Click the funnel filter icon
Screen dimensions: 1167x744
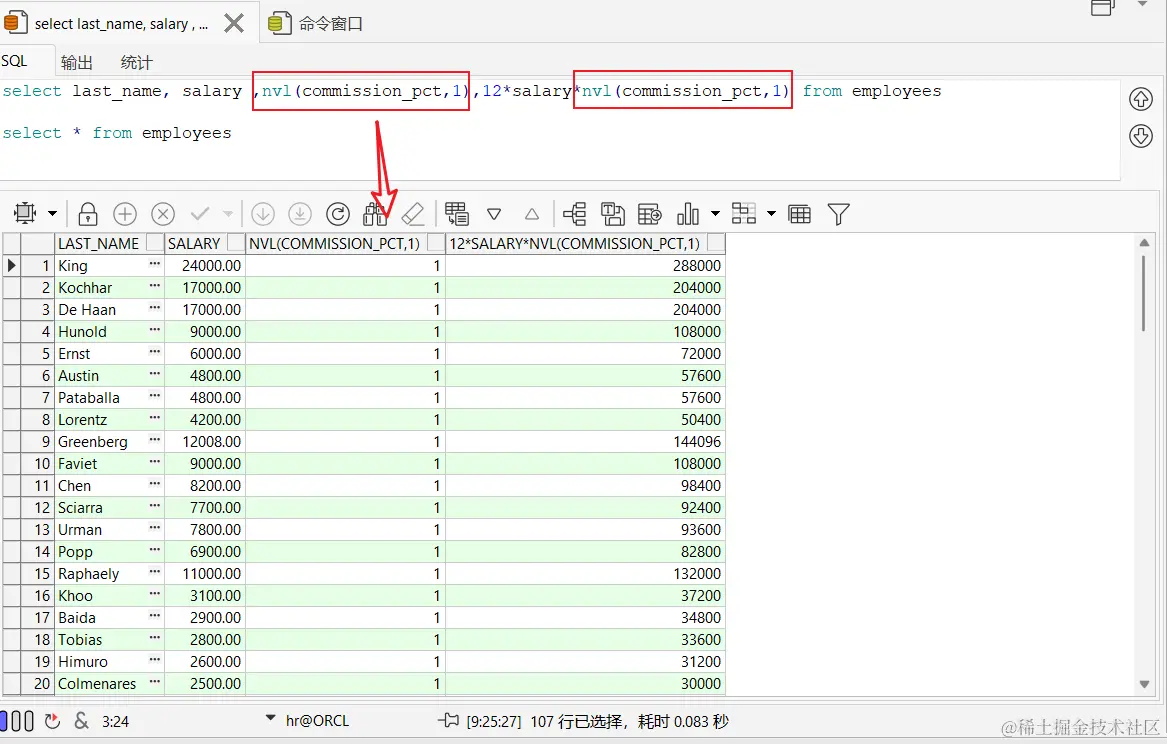tap(838, 214)
